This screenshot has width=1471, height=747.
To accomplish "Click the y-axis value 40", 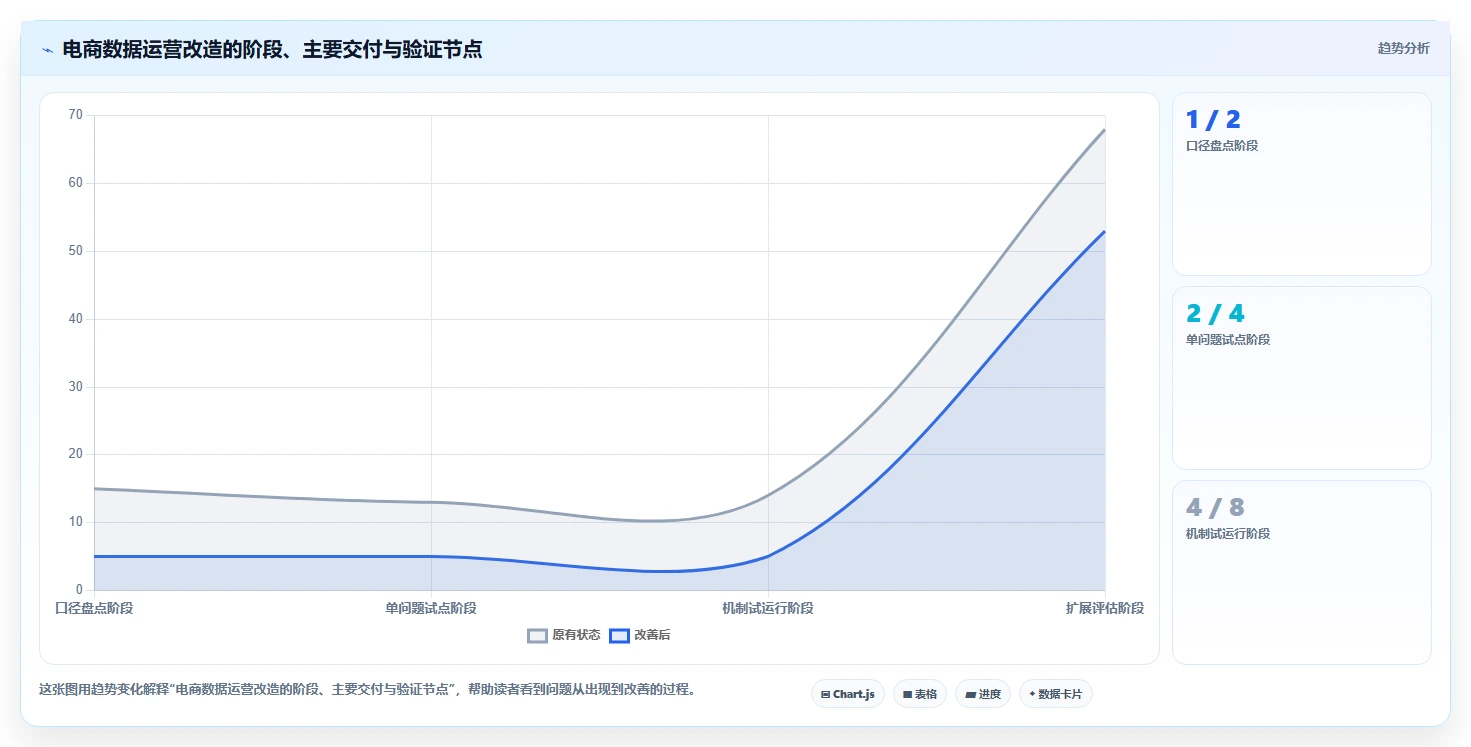I will [76, 319].
